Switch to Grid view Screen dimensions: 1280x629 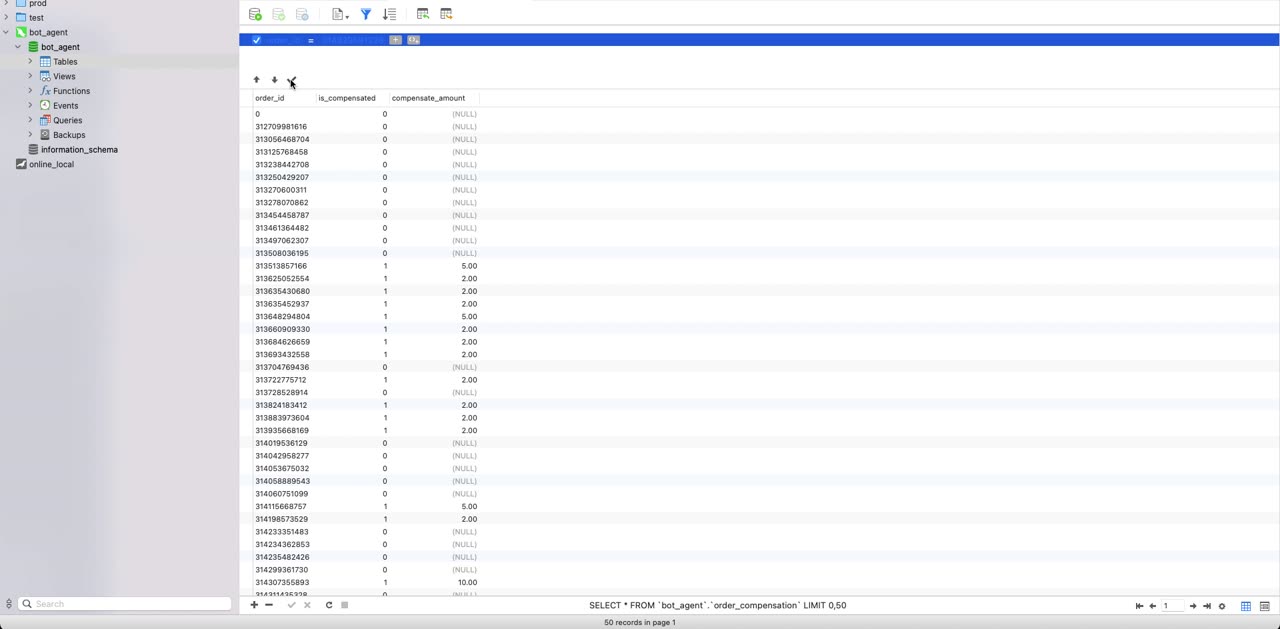(1246, 606)
